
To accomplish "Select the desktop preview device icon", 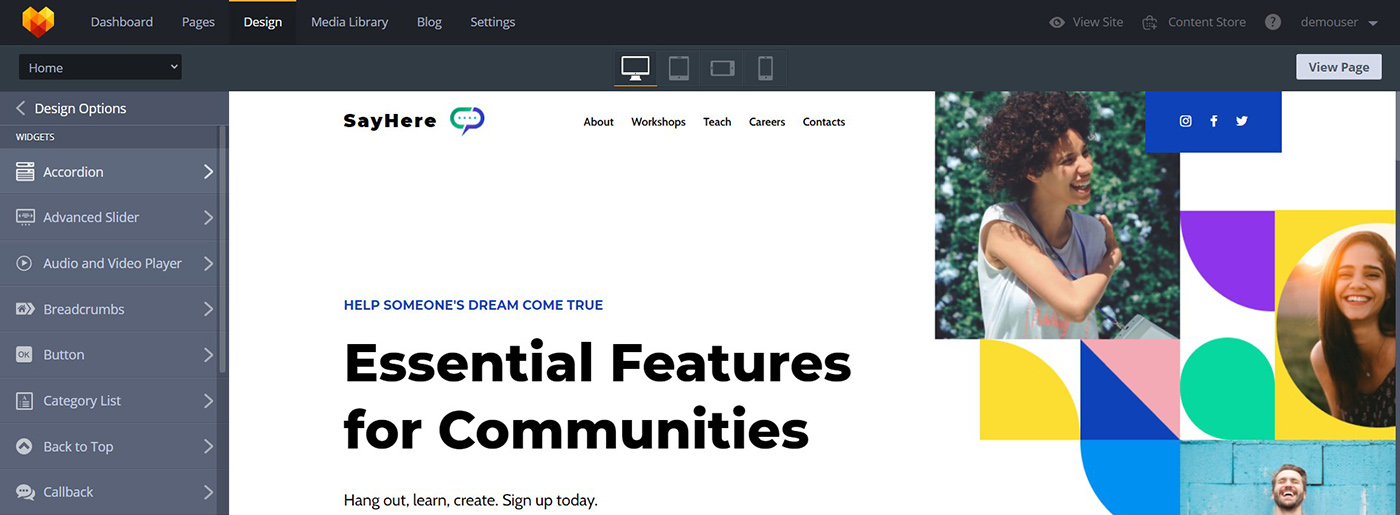I will tap(635, 68).
